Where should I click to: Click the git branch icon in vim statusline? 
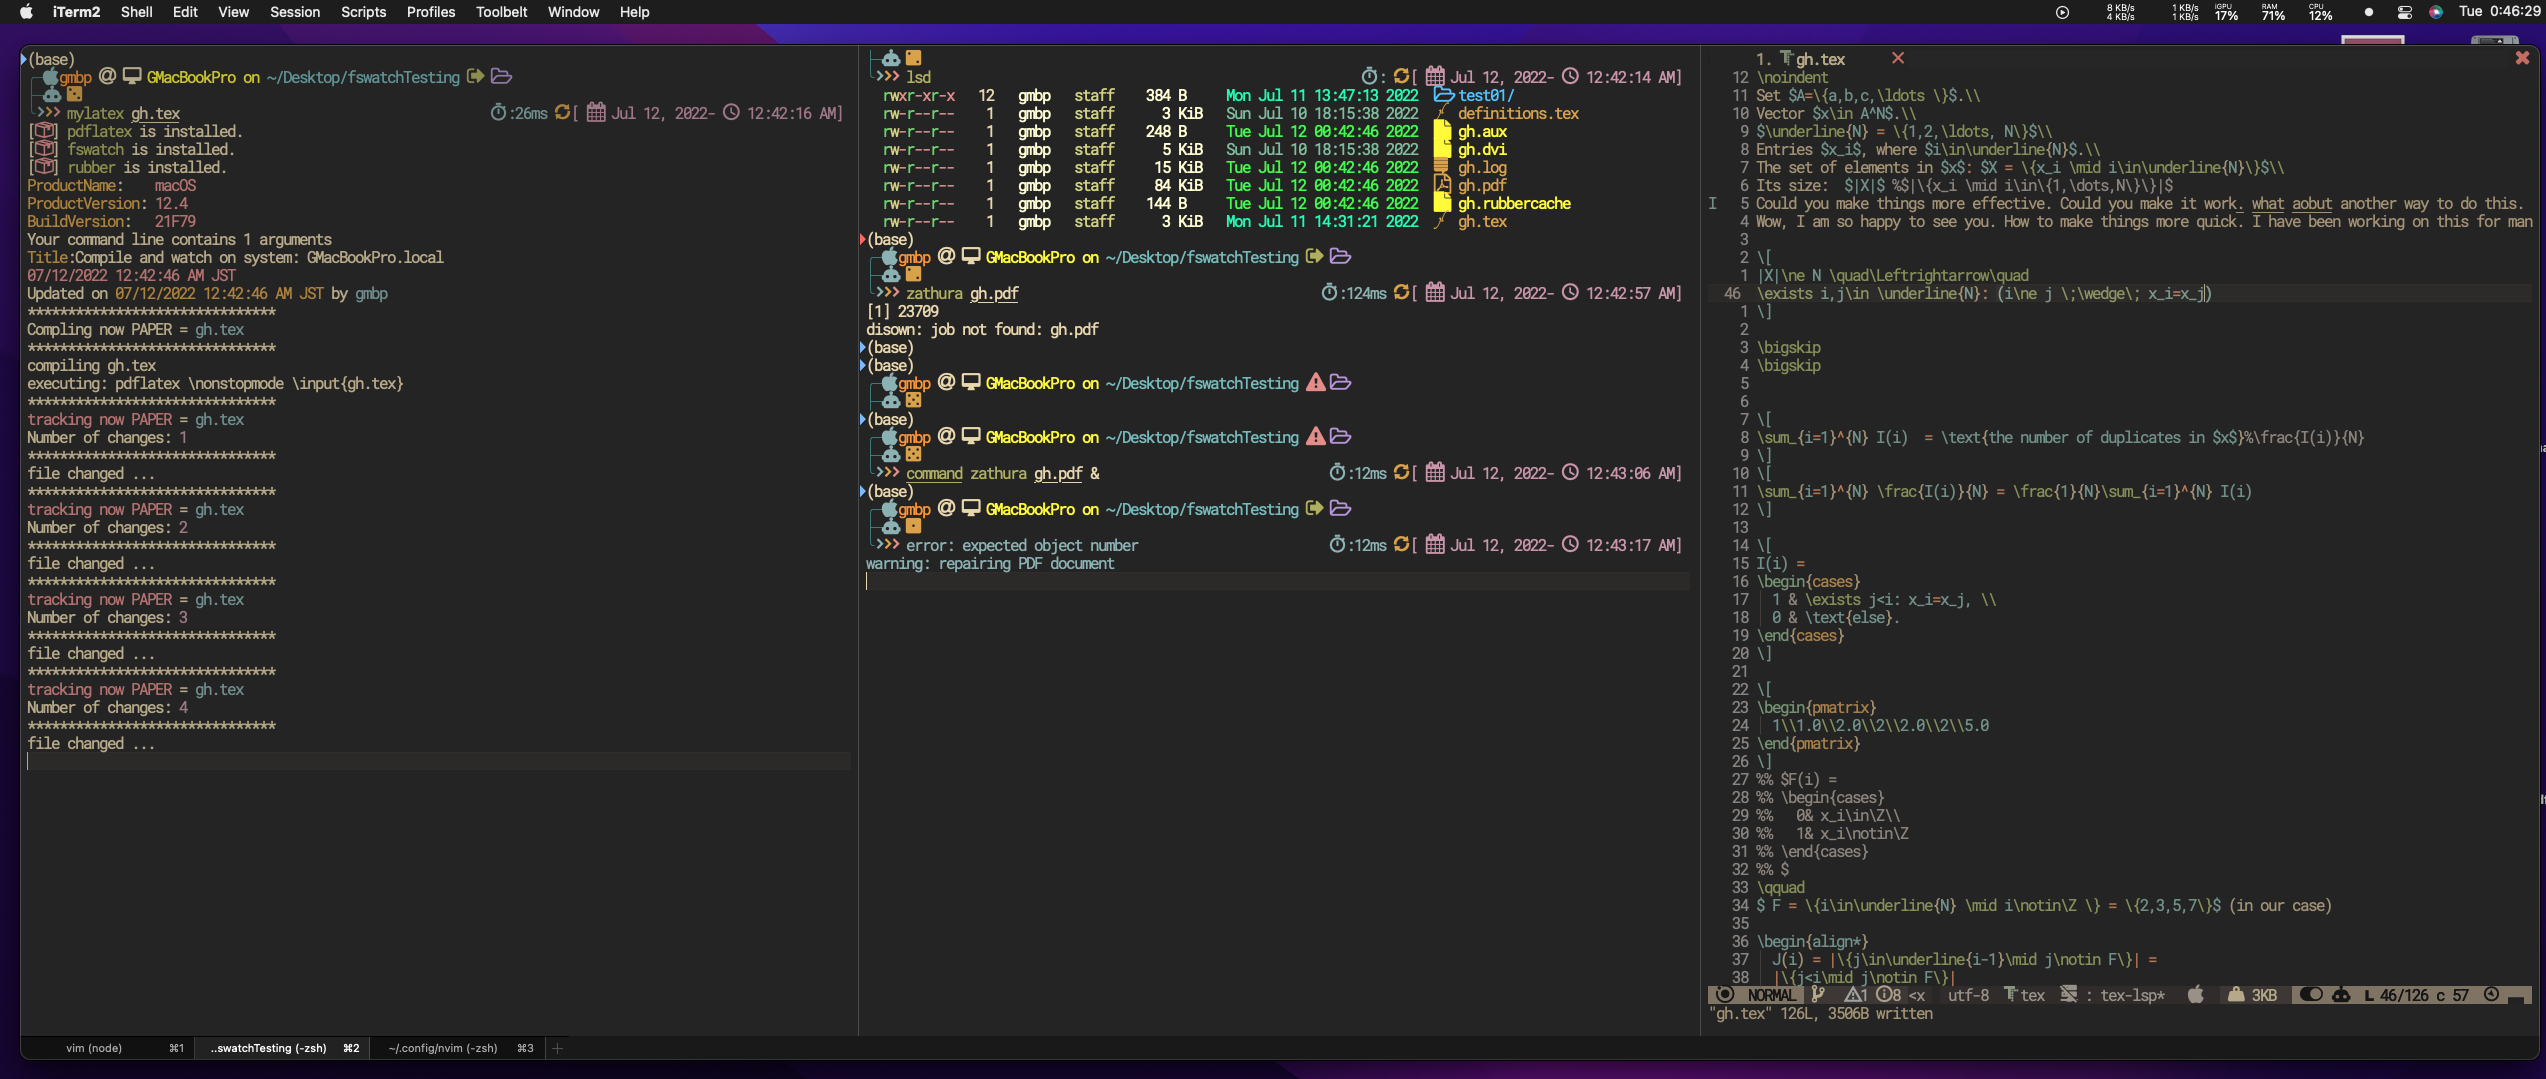1818,995
